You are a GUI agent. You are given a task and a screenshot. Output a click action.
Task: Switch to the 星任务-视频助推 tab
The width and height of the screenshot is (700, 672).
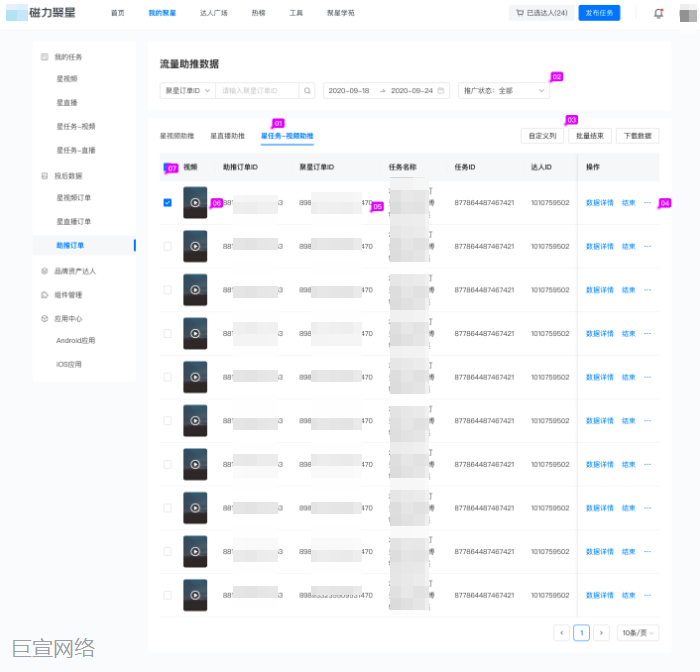tap(287, 136)
